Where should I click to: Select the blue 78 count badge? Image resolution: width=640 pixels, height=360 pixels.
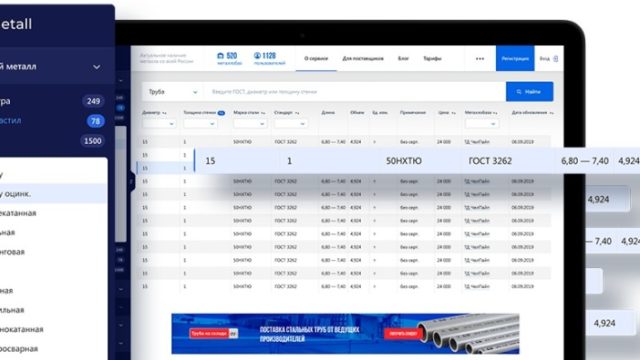[96, 121]
